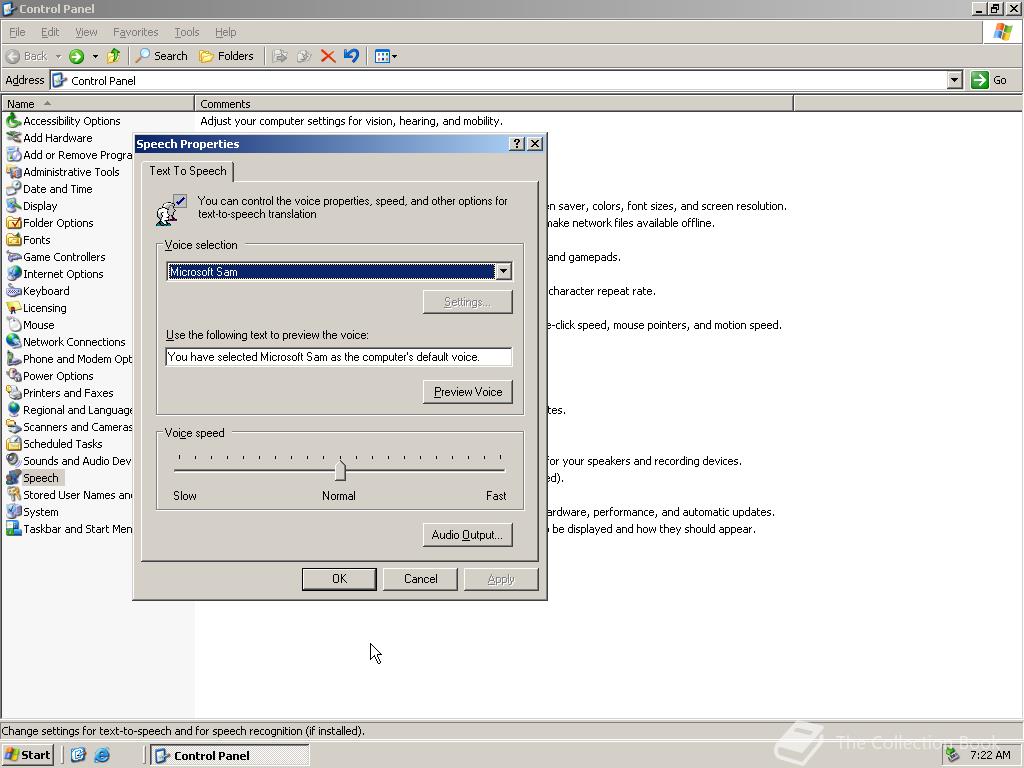
Task: Open Taskbar and Start Menu icon
Action: coord(13,528)
